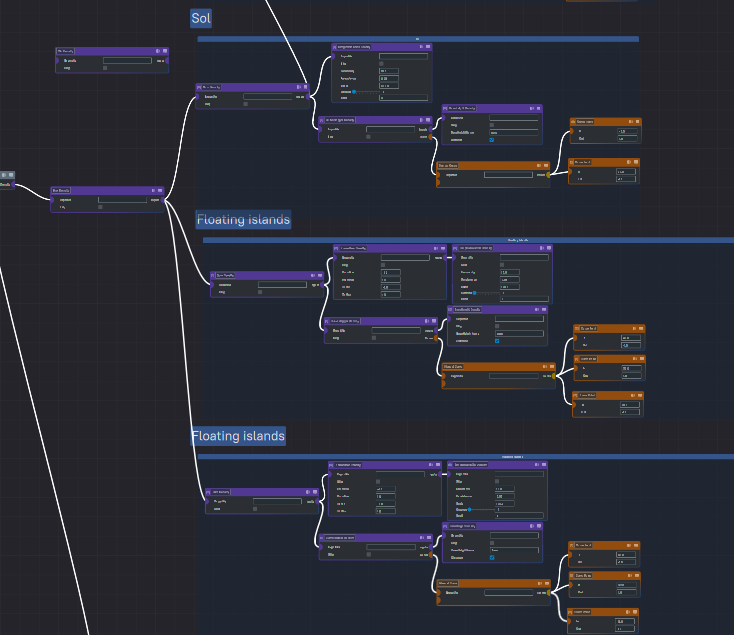Click the node-type icon on Sol's leftmost node header
The image size is (734, 635).
(199, 88)
